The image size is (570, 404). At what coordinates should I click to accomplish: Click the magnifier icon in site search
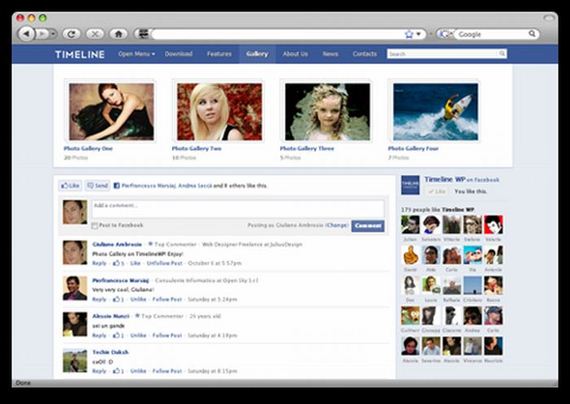tap(502, 54)
